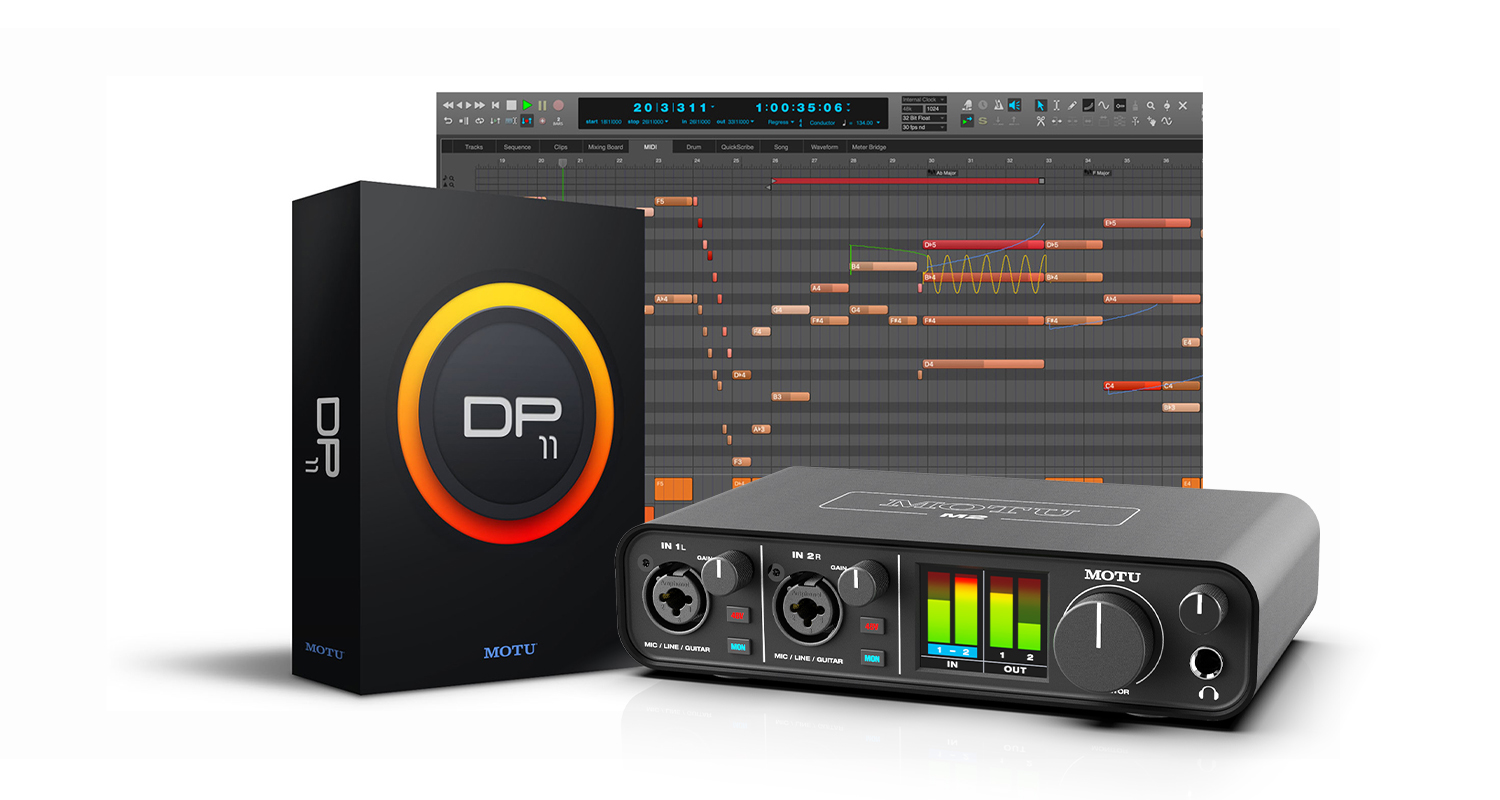Image resolution: width=1500 pixels, height=800 pixels.
Task: Select the red C4 MIDI note
Action: click(x=1132, y=386)
